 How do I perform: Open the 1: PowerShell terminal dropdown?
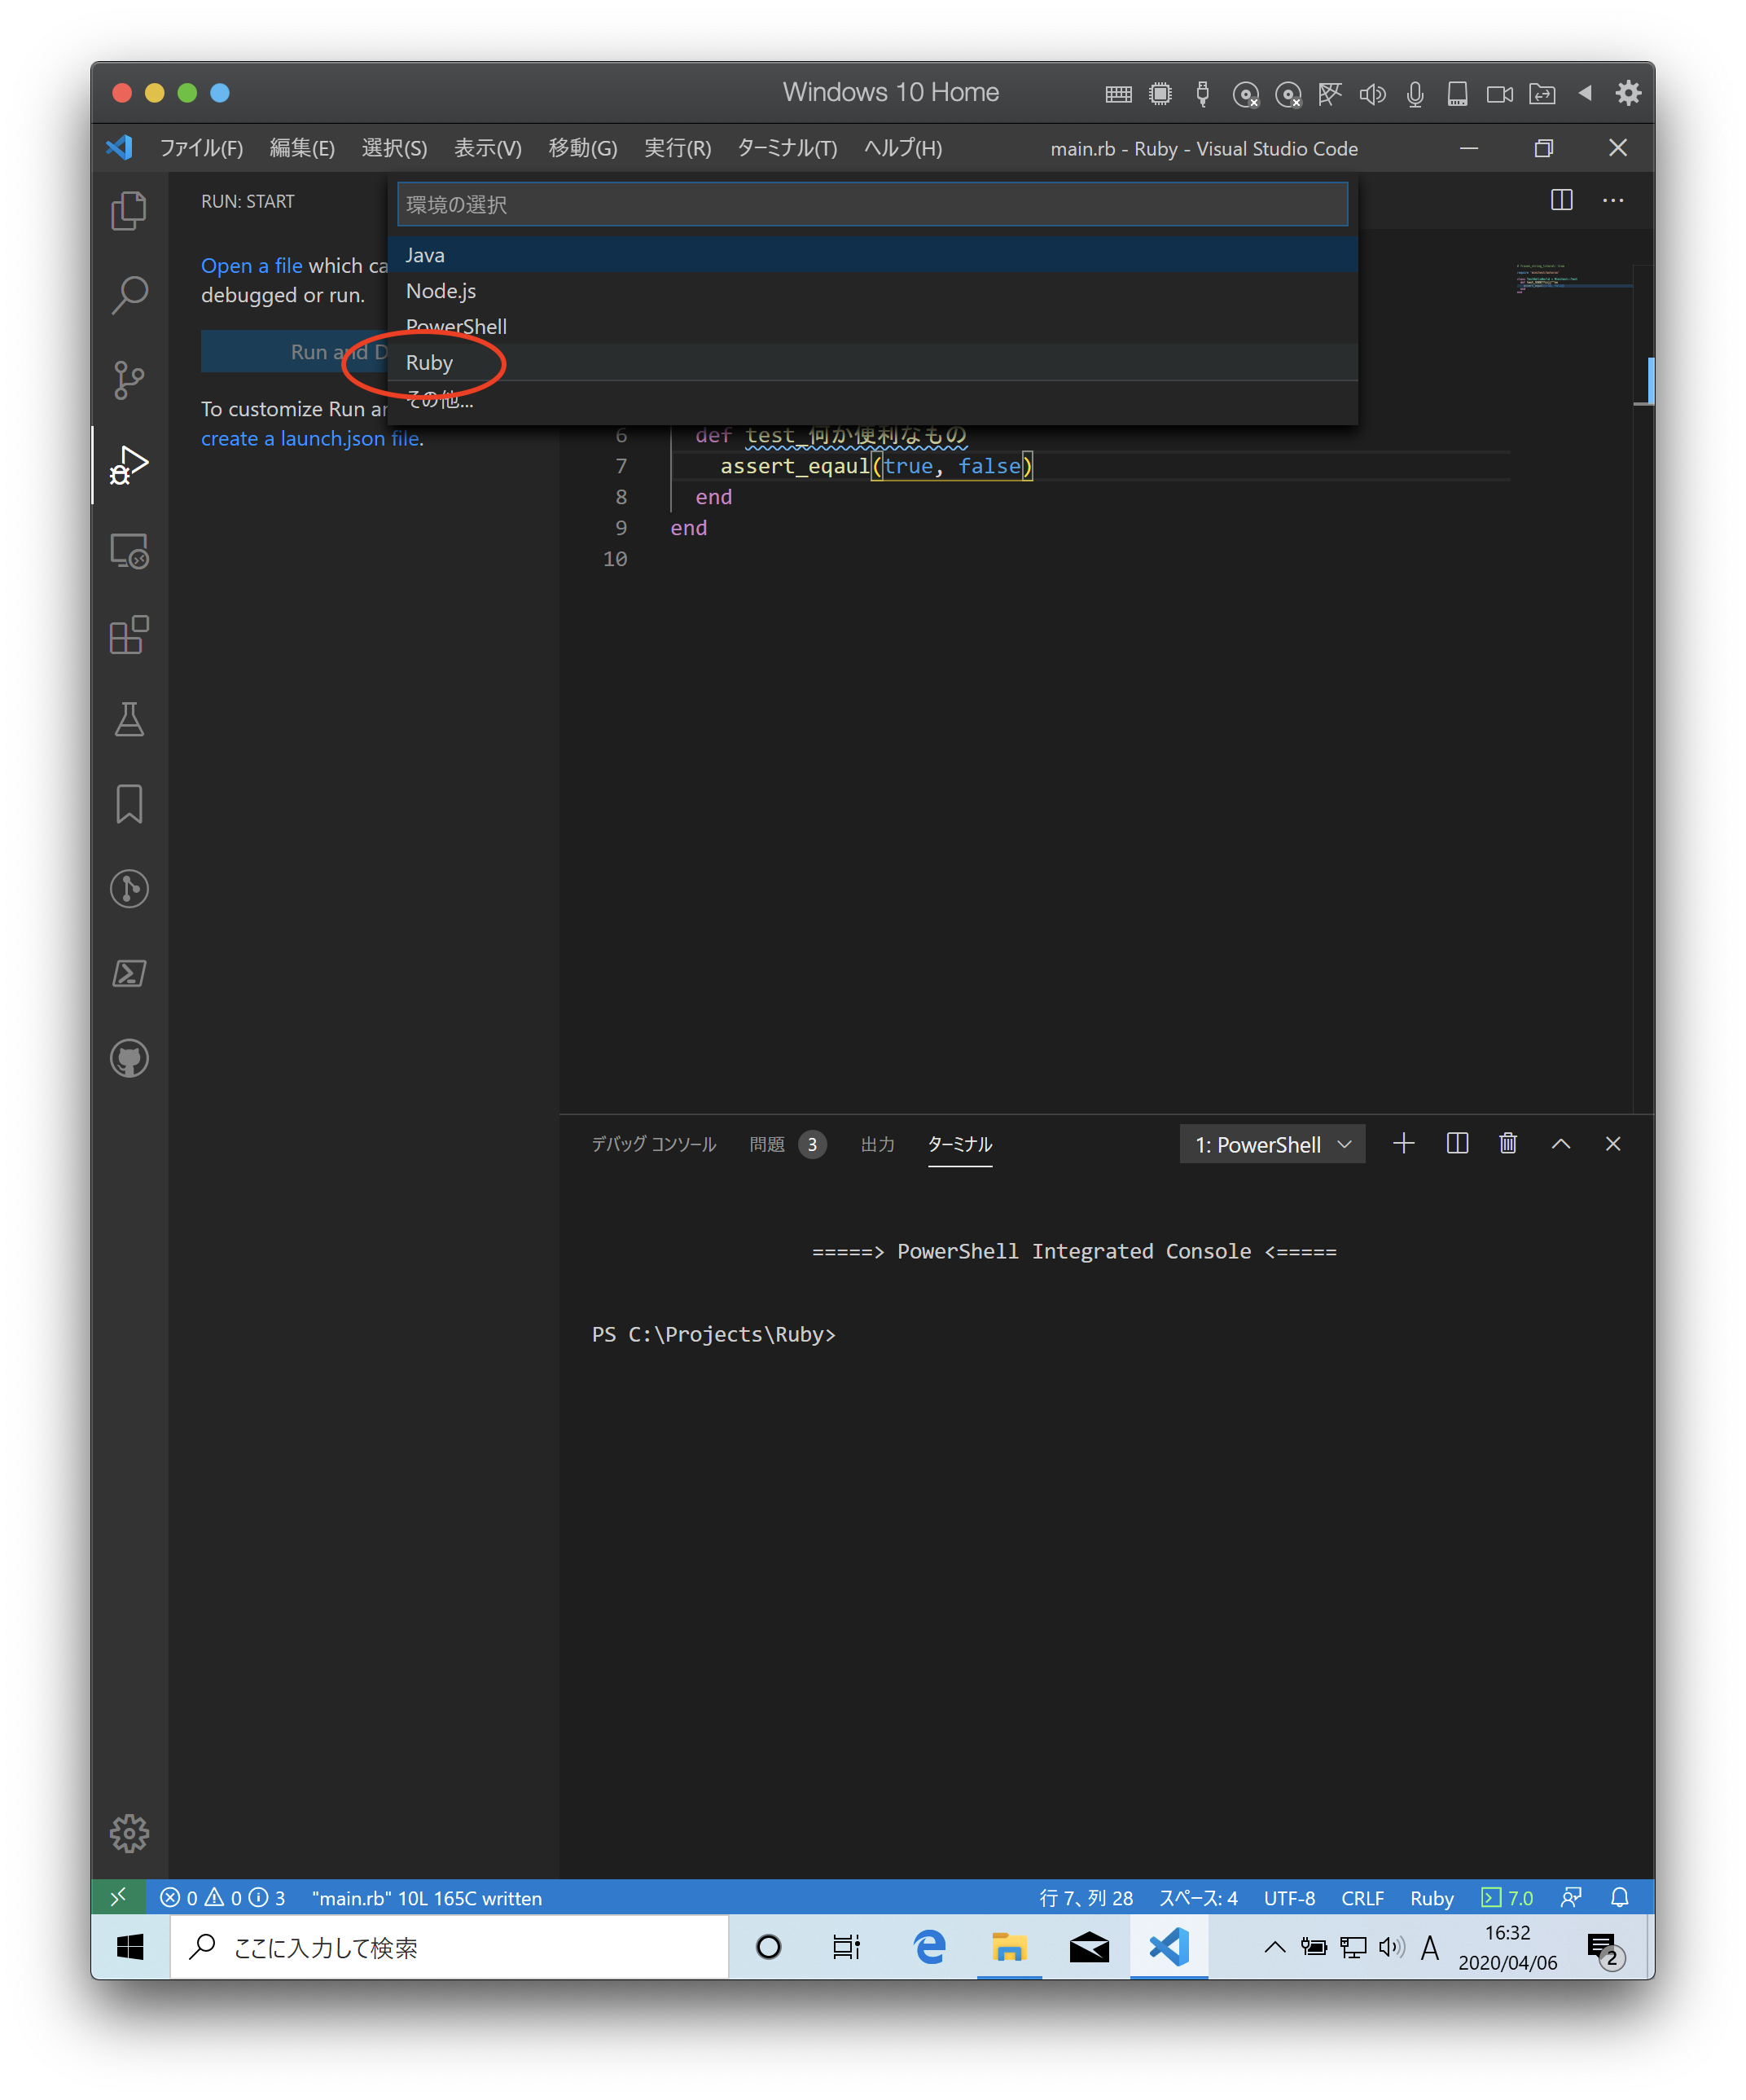1272,1144
